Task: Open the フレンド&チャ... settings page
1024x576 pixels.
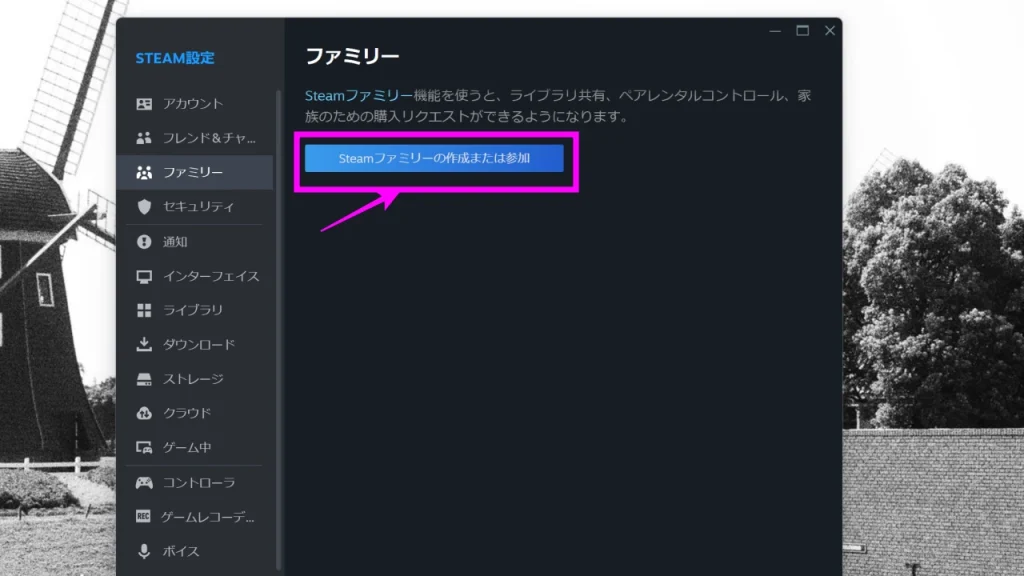Action: 195,138
